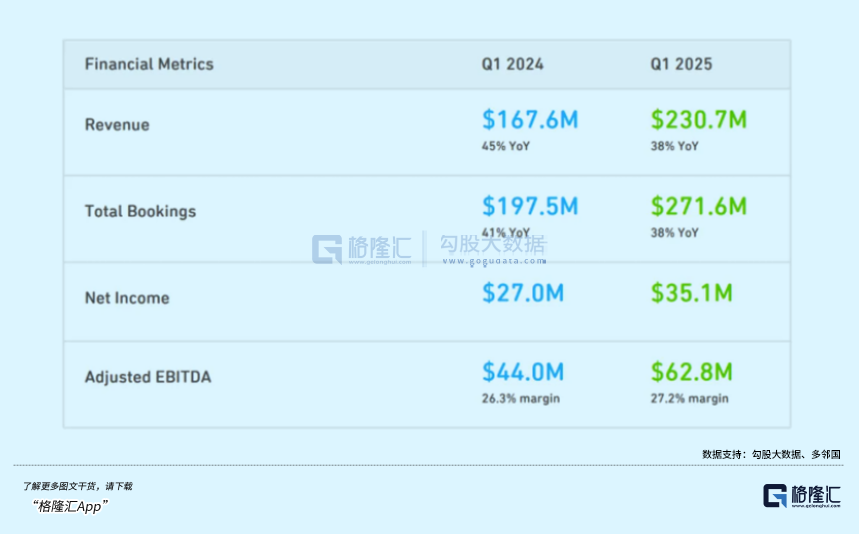This screenshot has width=859, height=534.
Task: Select the Q1 2024 column header
Action: (x=512, y=64)
